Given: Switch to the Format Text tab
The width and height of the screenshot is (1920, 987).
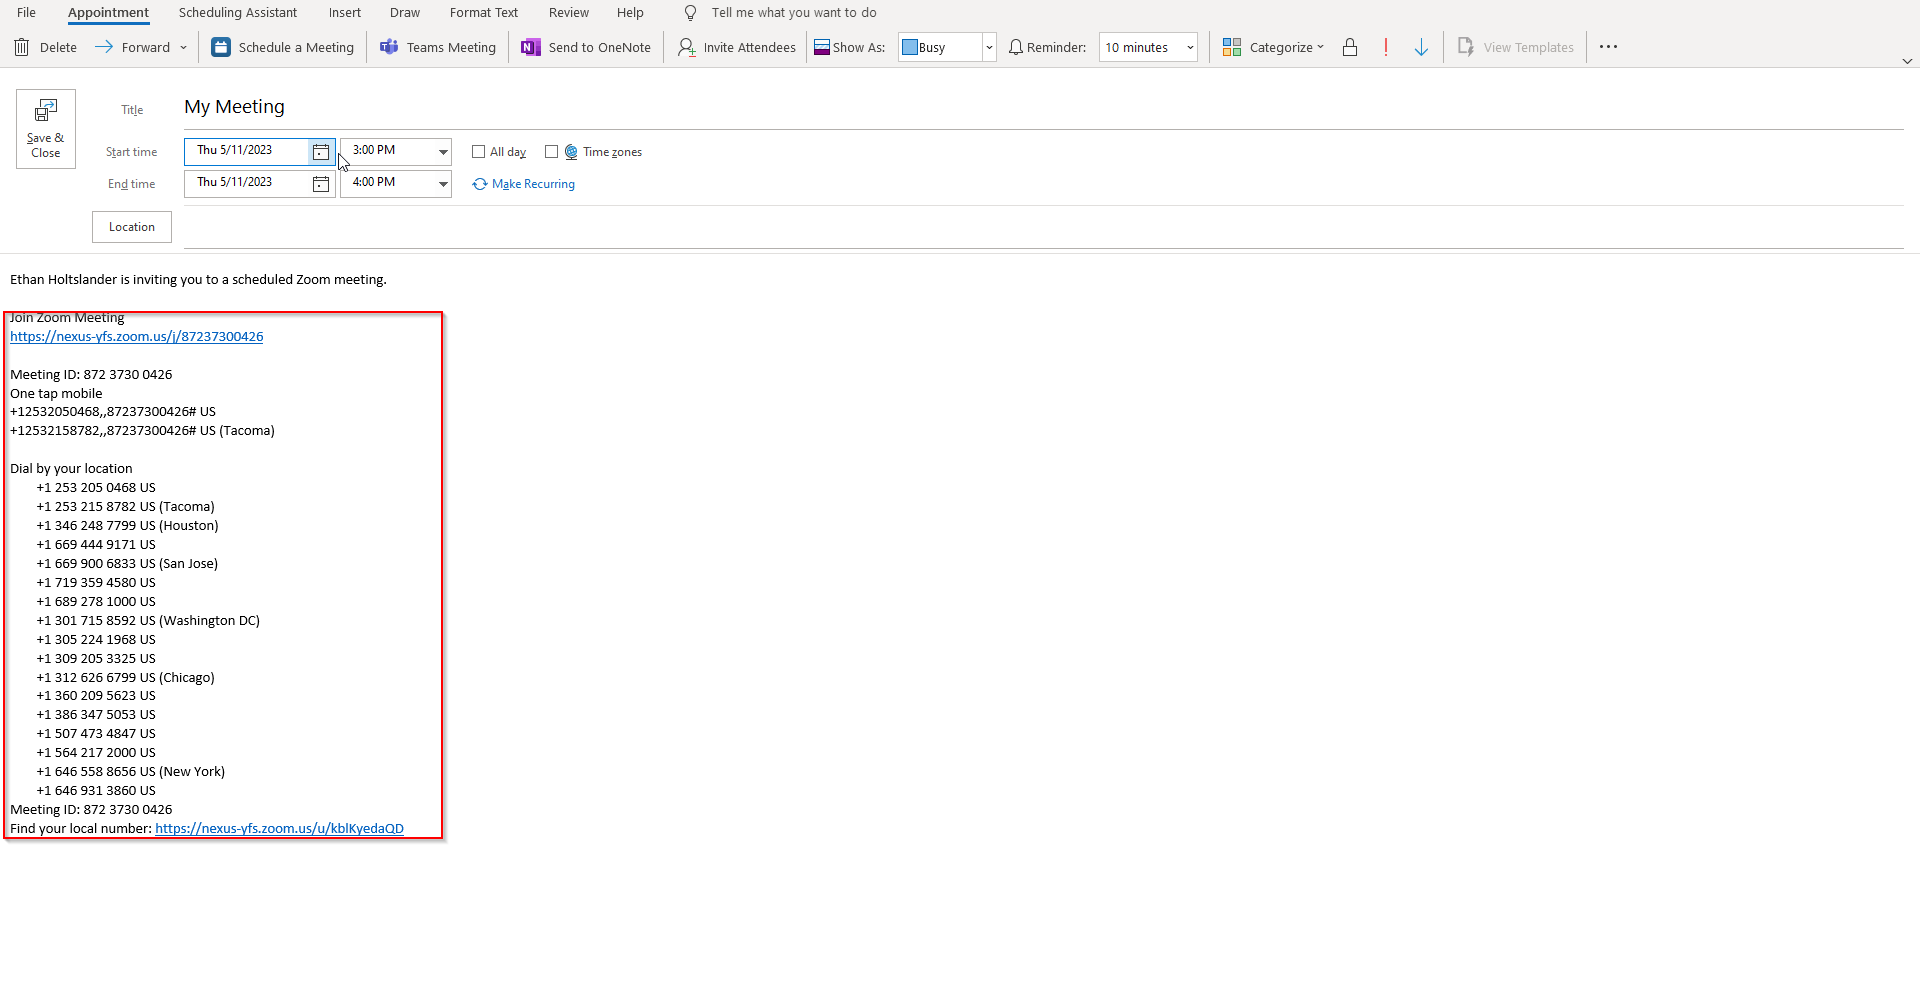Looking at the screenshot, I should (484, 13).
